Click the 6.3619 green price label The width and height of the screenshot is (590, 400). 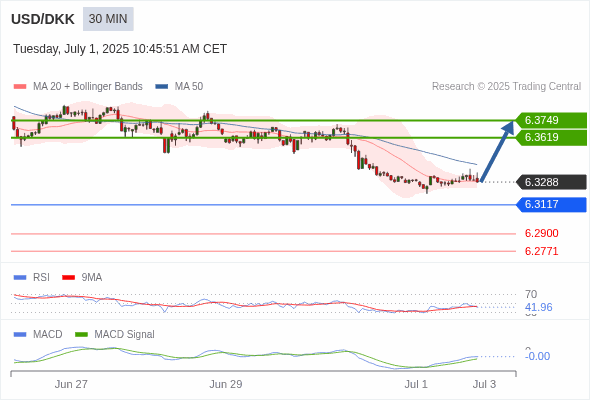pyautogui.click(x=551, y=137)
